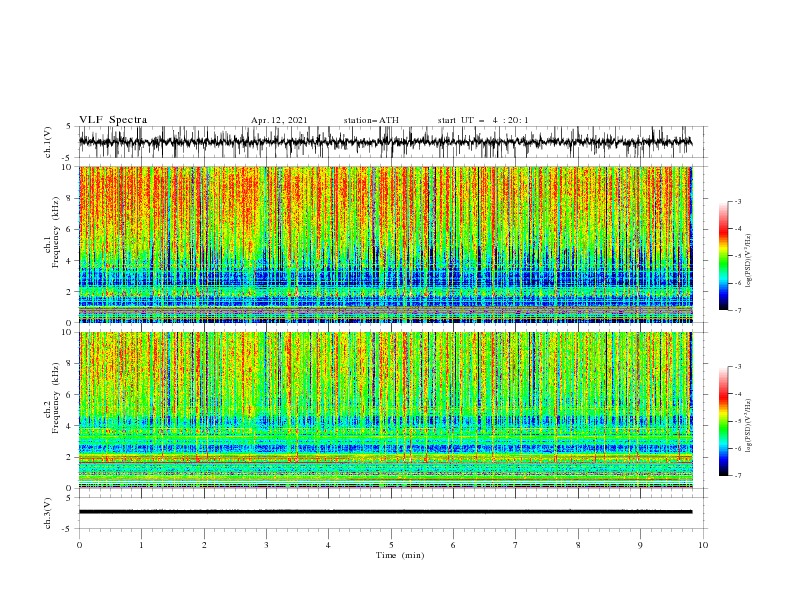
Task: Click time axis tick label "9"
Action: (640, 545)
